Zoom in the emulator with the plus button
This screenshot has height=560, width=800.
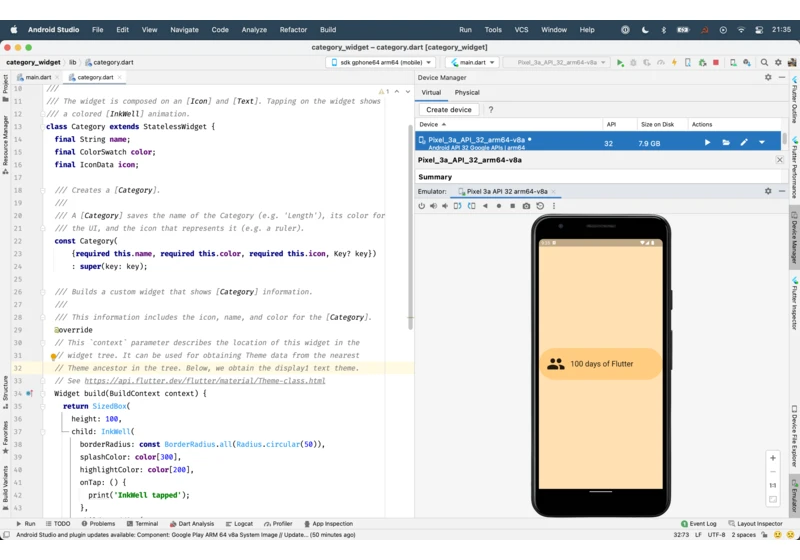(x=772, y=458)
